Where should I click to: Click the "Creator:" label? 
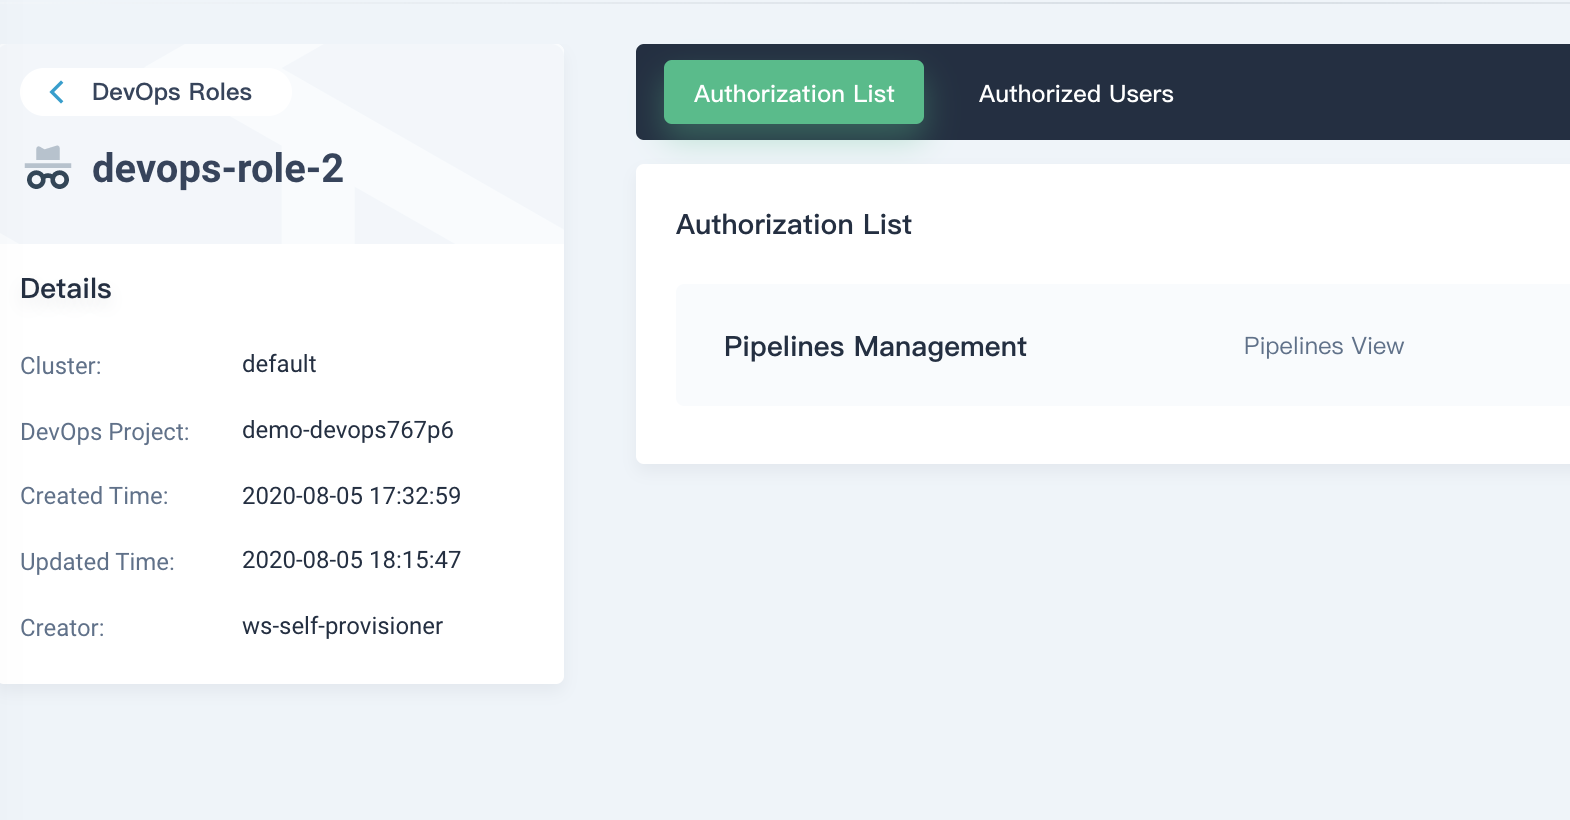62,628
